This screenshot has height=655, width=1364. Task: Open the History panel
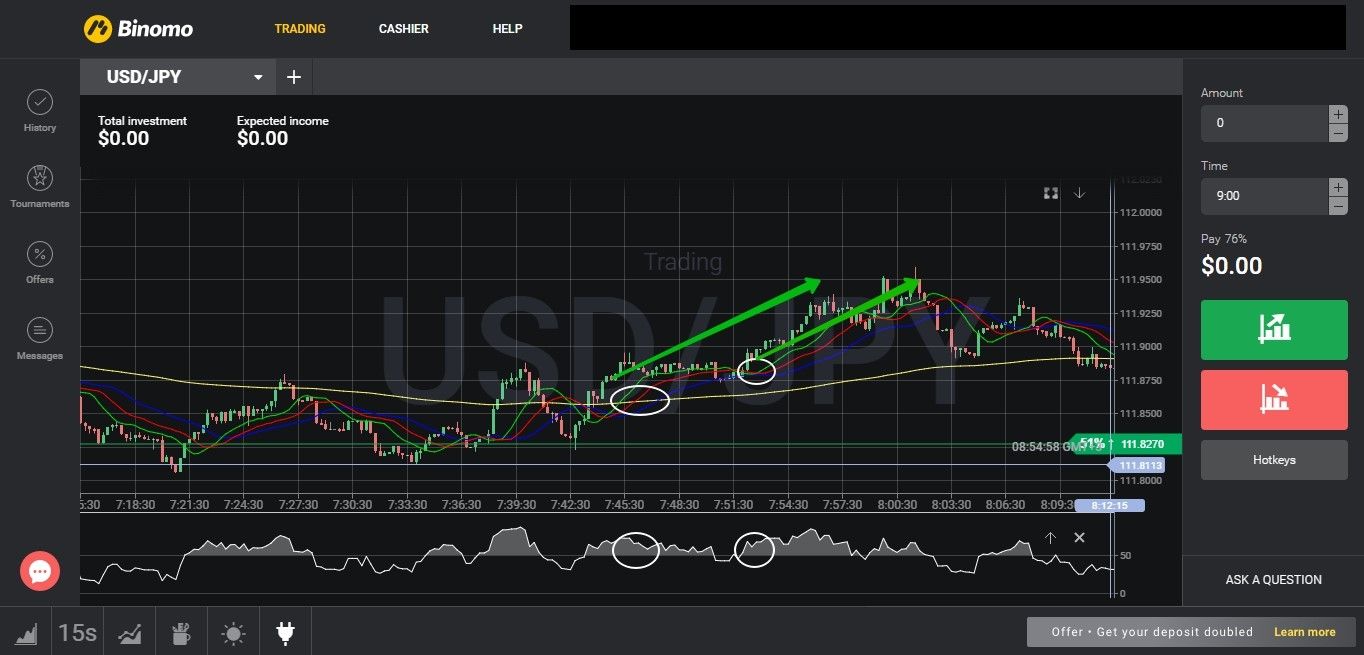tap(40, 111)
